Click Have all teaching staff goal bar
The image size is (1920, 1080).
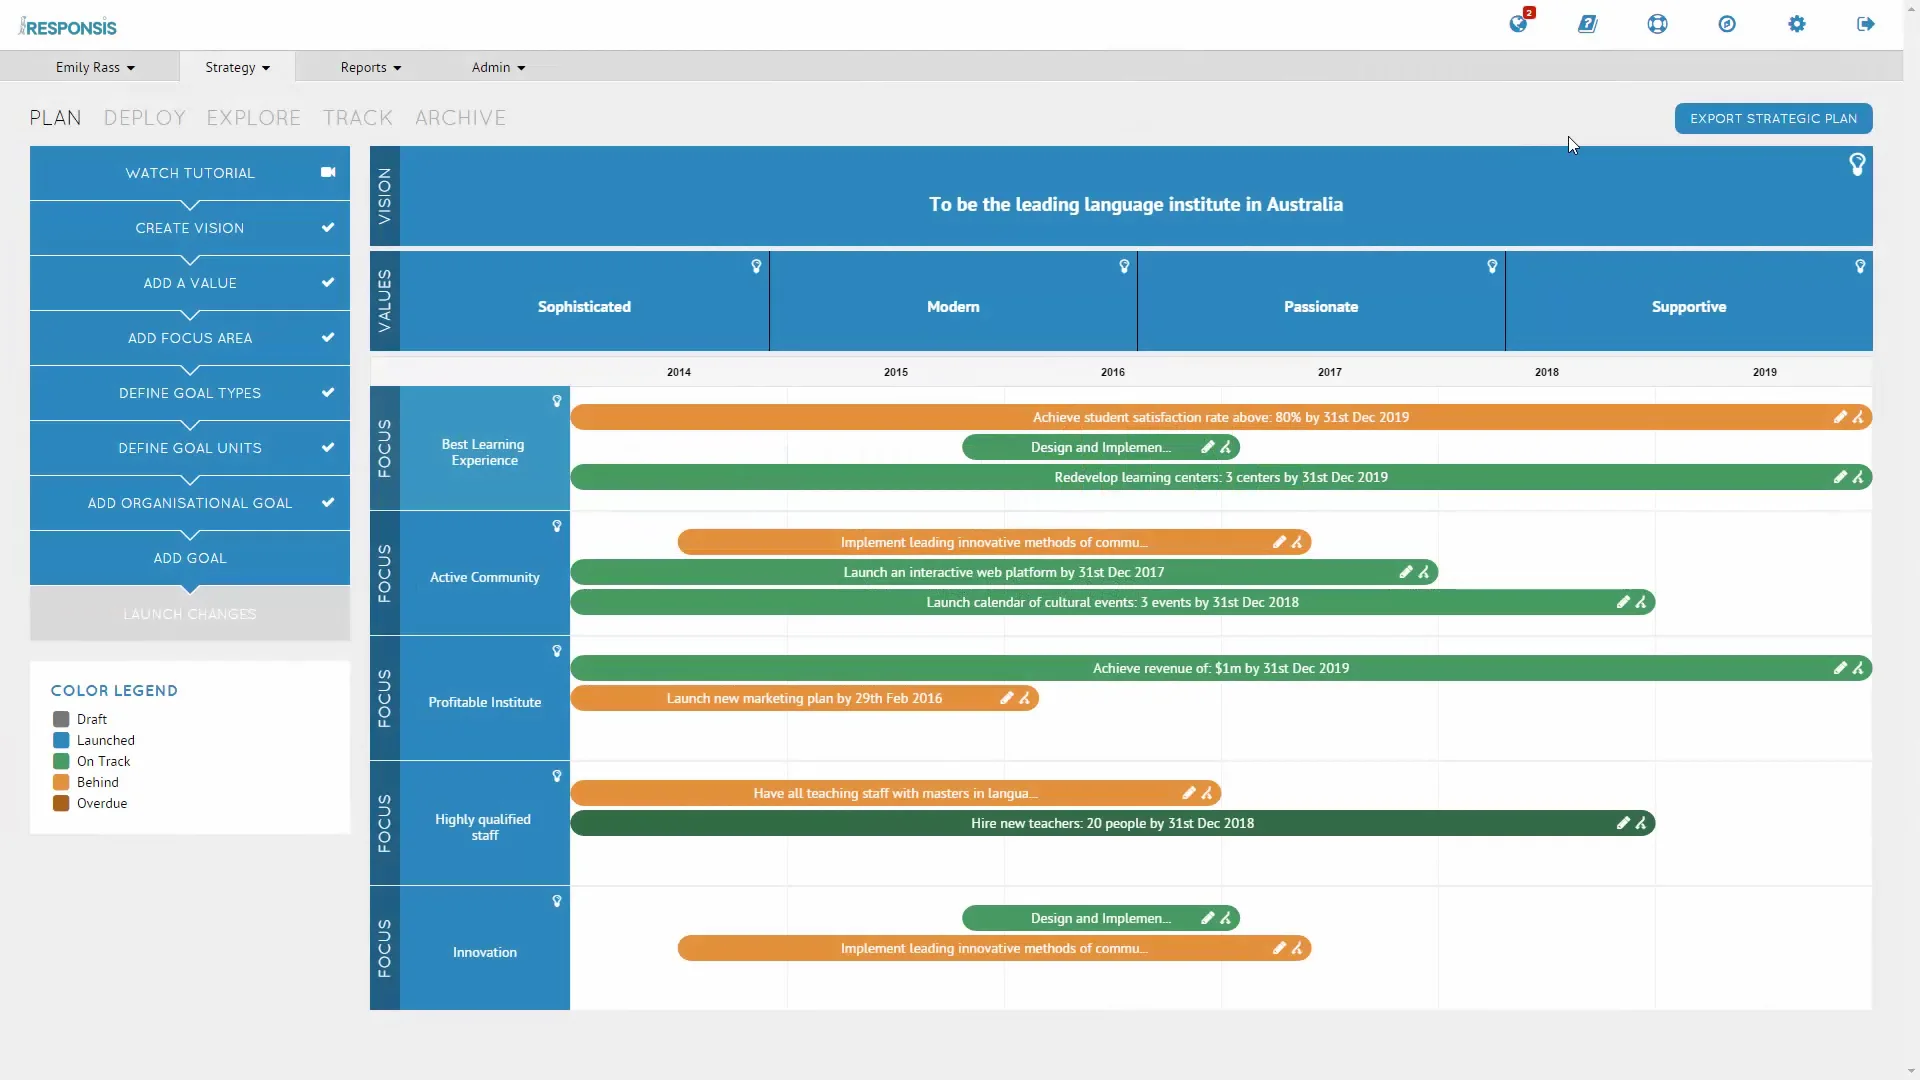click(x=896, y=793)
